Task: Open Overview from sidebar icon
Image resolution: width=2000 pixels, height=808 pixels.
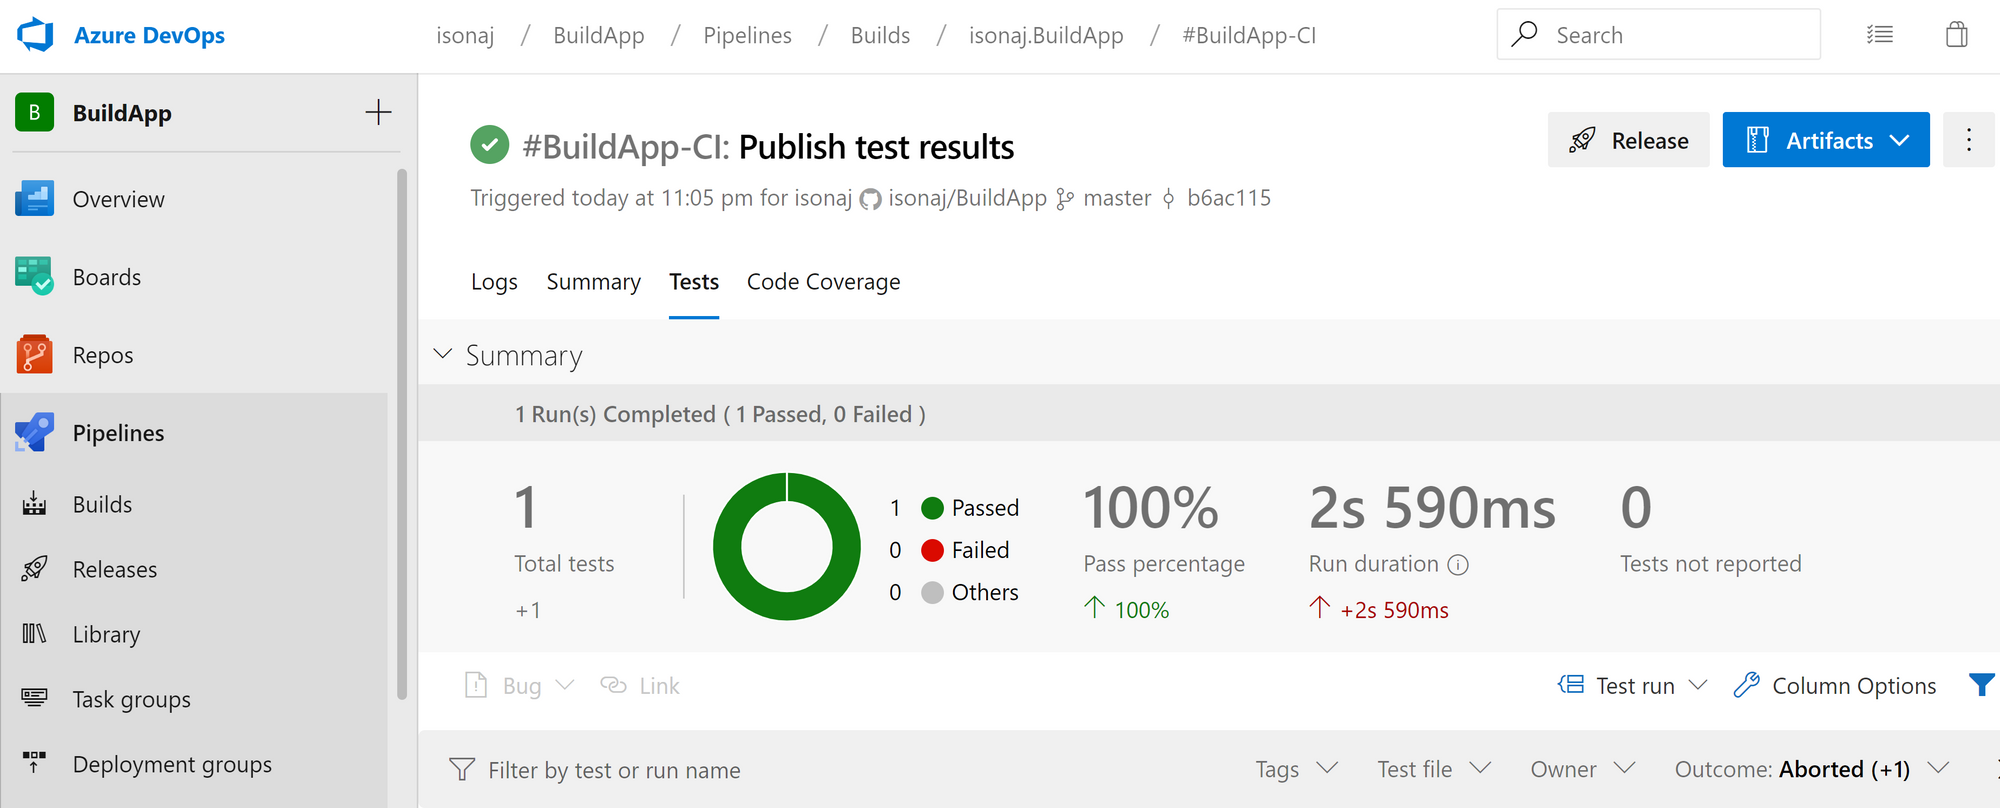Action: (x=35, y=198)
